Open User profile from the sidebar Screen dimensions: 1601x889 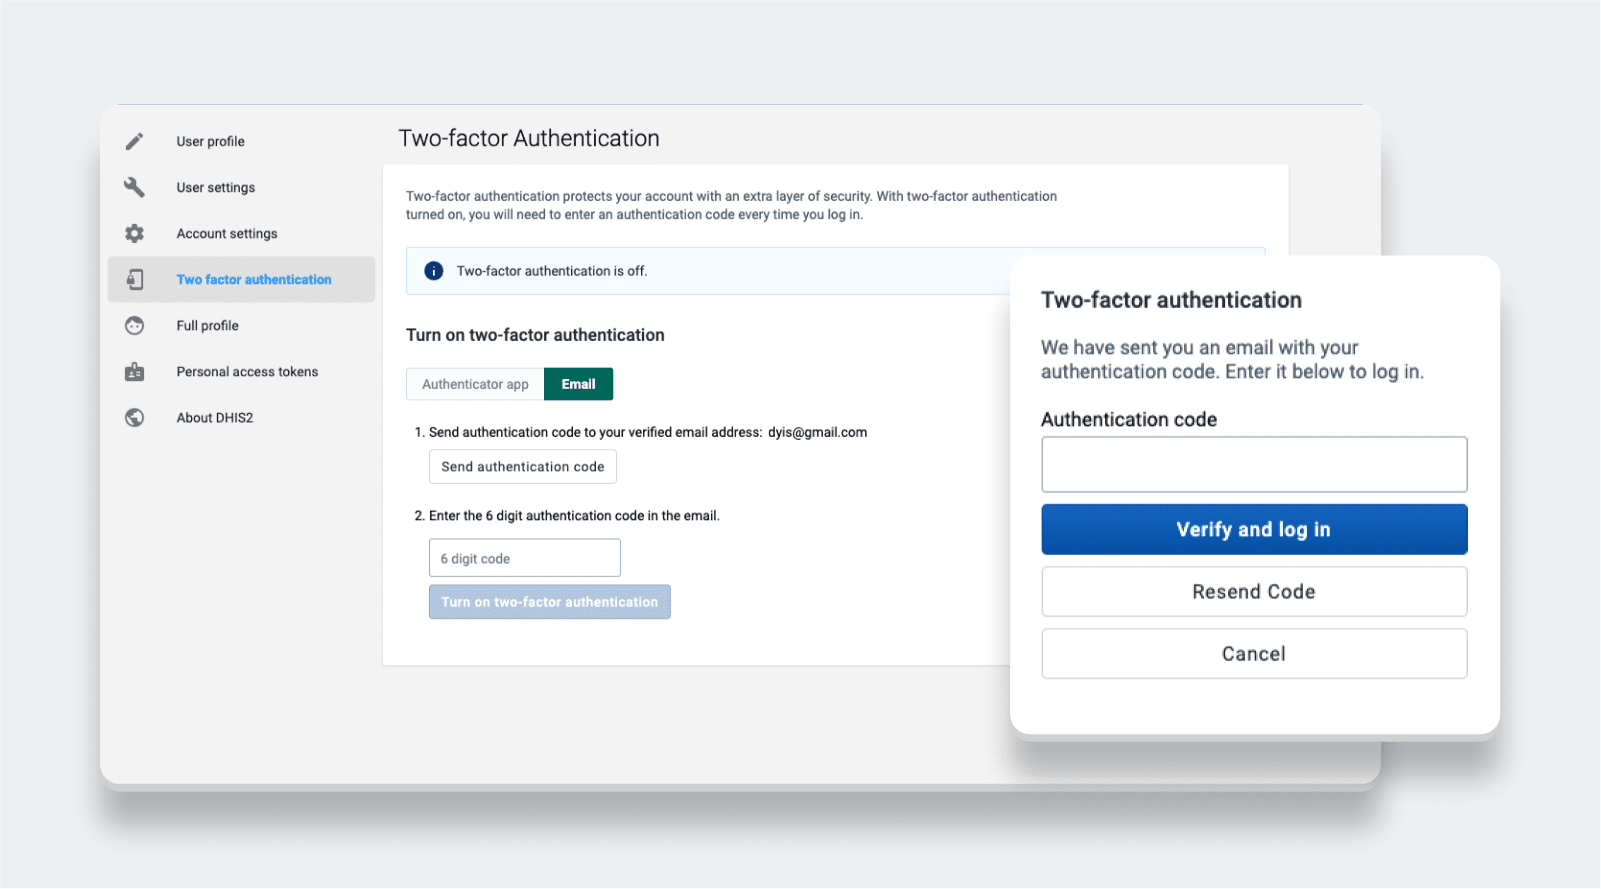210,141
